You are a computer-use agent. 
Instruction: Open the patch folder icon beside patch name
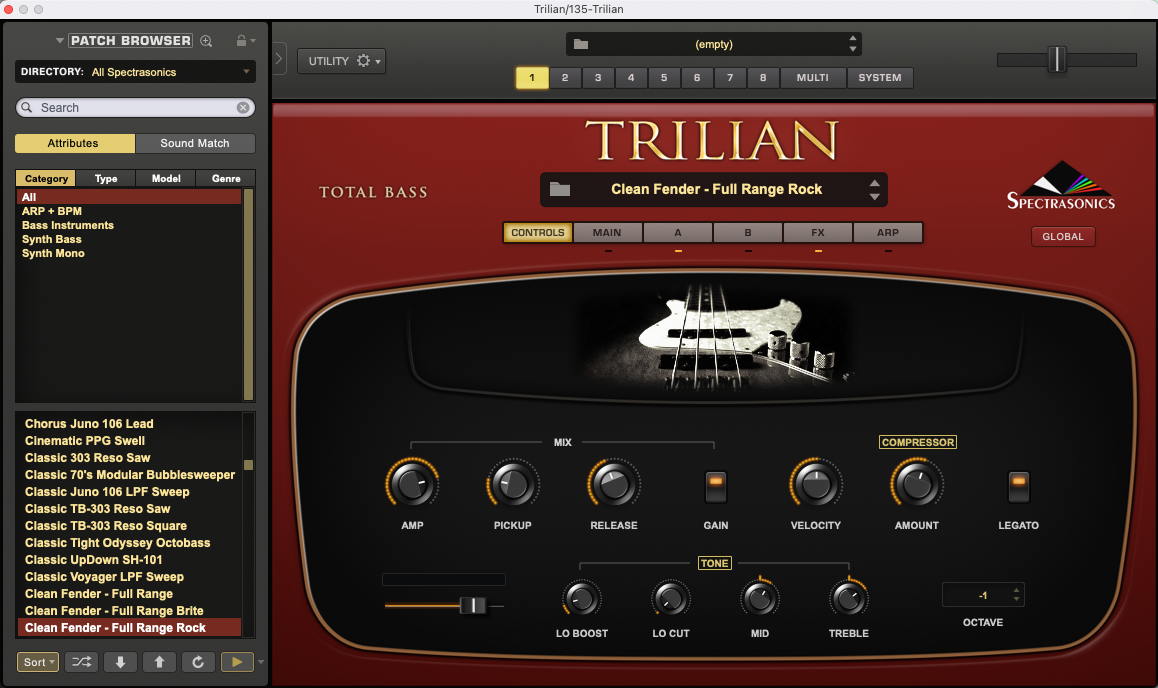coord(560,190)
